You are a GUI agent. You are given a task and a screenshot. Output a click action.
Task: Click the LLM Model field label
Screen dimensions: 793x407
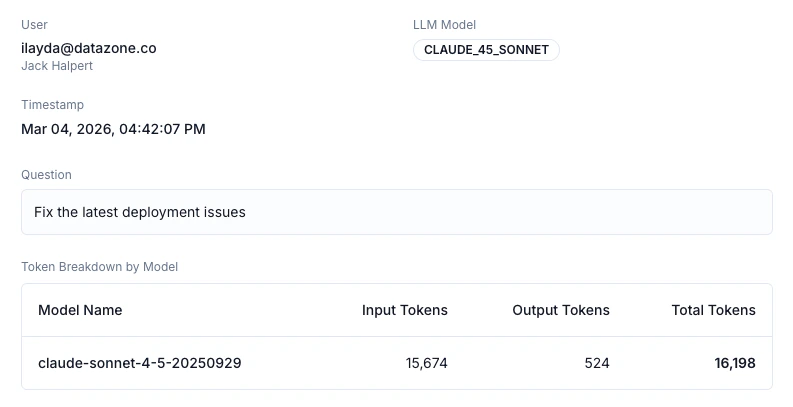446,25
